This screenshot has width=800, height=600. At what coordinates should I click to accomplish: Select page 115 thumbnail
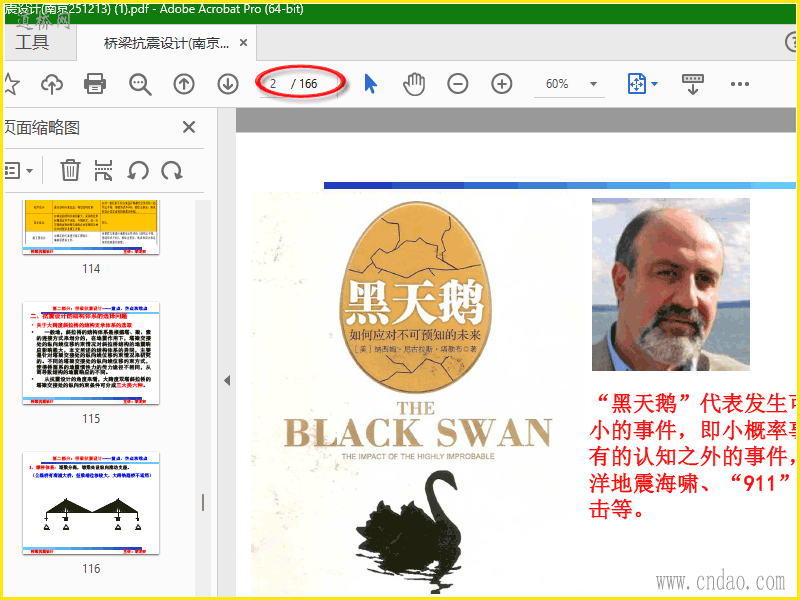tap(91, 353)
